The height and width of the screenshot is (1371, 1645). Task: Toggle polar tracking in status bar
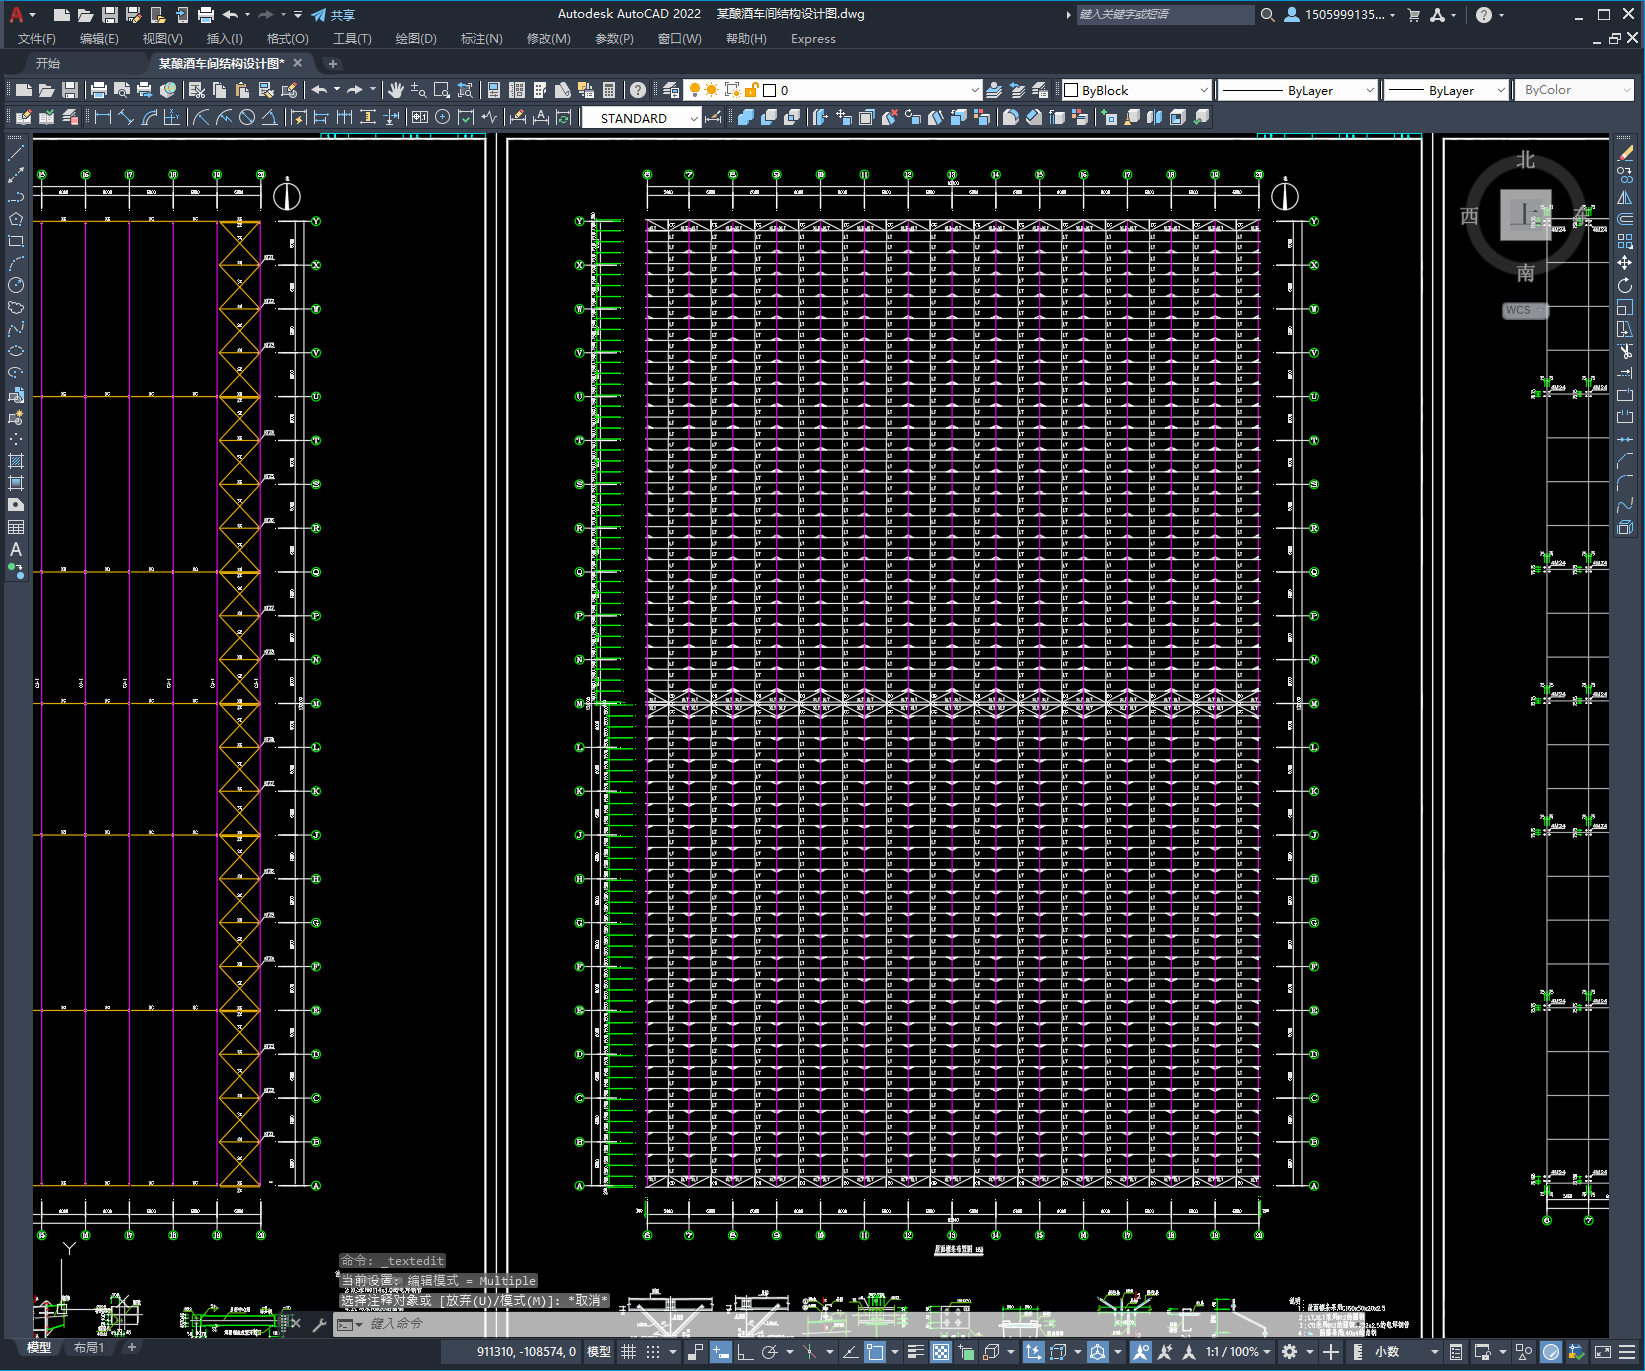pos(769,1352)
